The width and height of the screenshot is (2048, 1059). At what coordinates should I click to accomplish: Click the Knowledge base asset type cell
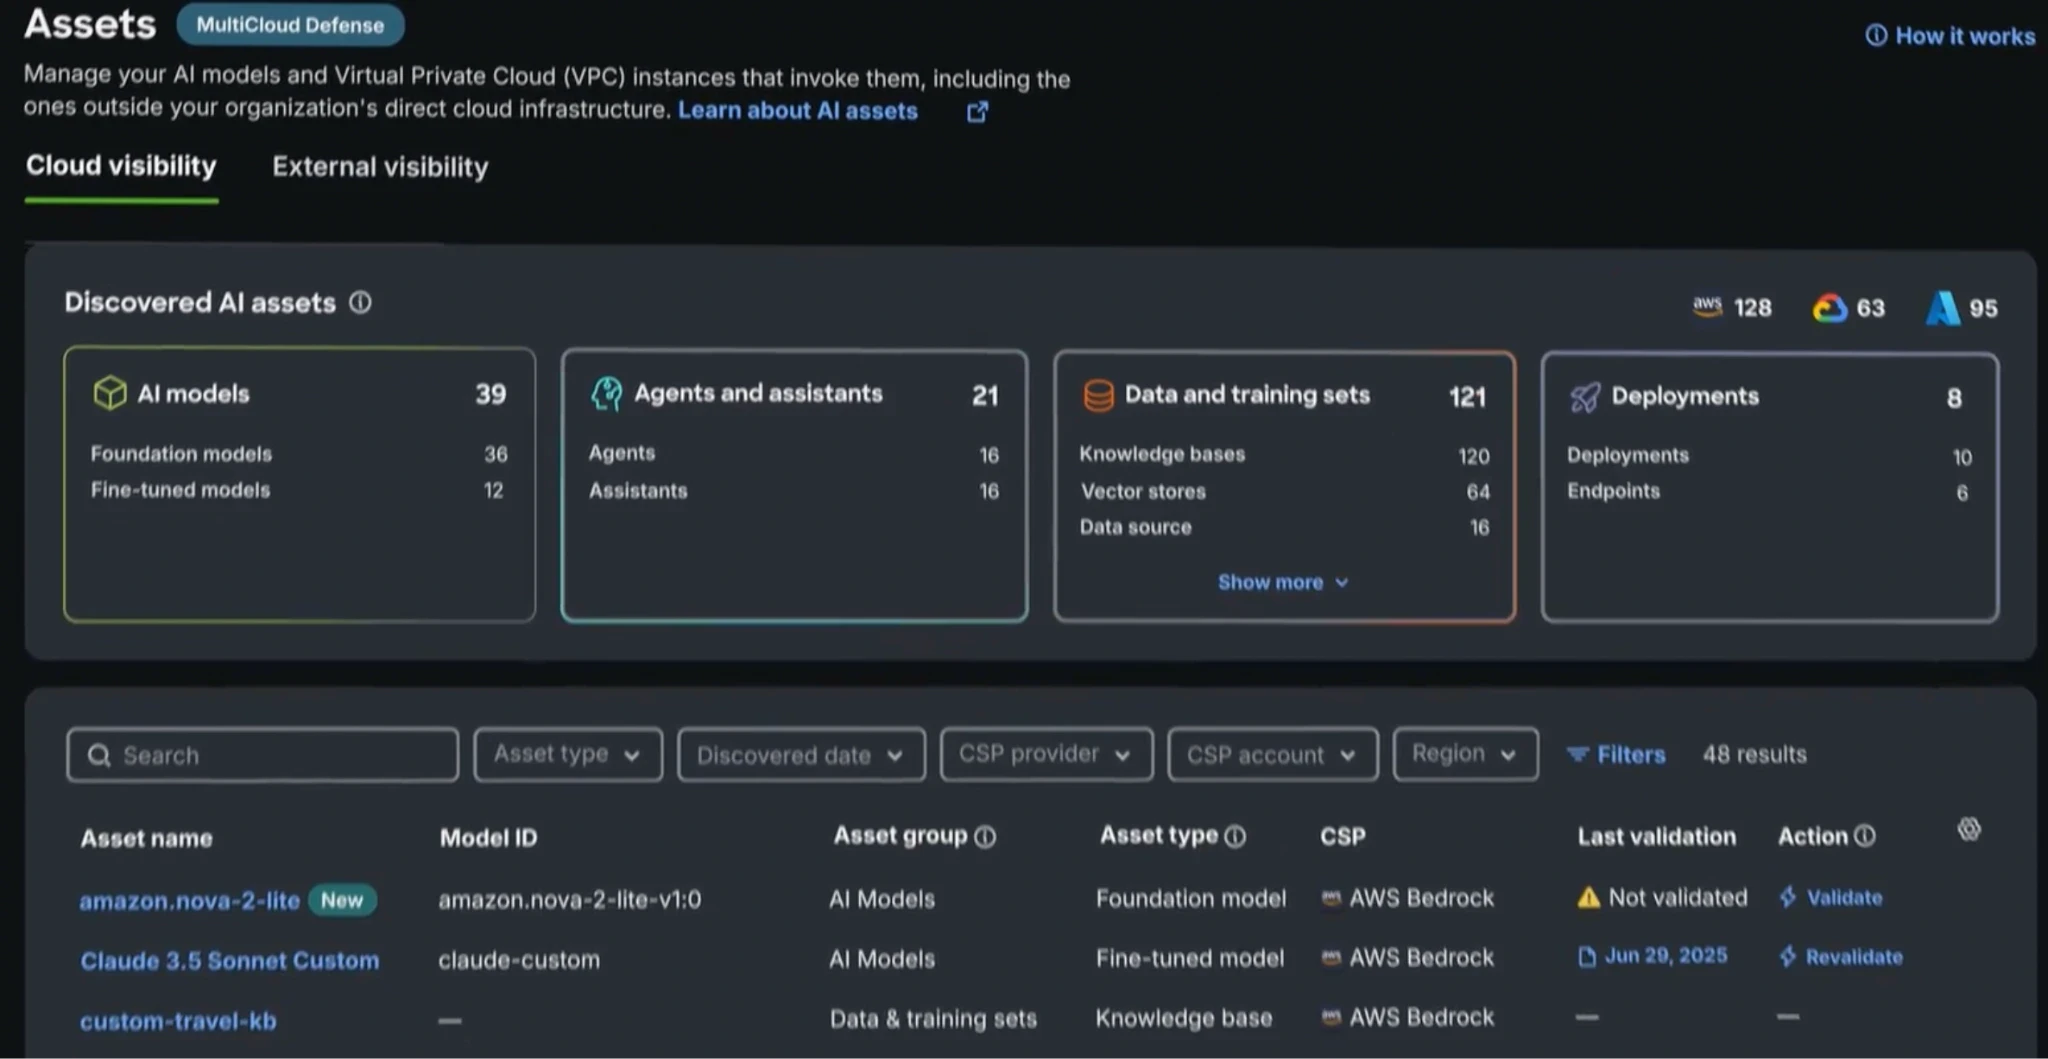[x=1183, y=1018]
